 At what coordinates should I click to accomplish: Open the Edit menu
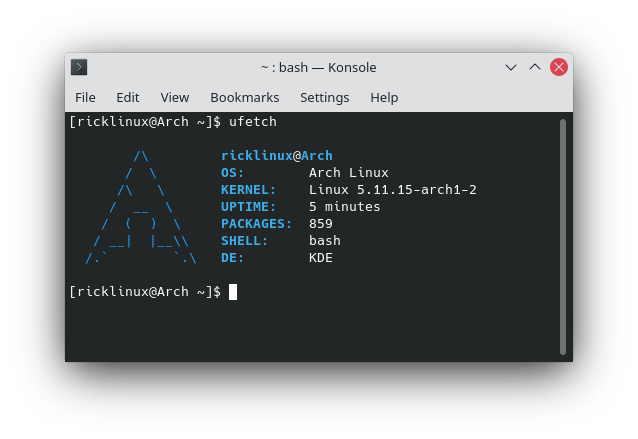(x=128, y=98)
